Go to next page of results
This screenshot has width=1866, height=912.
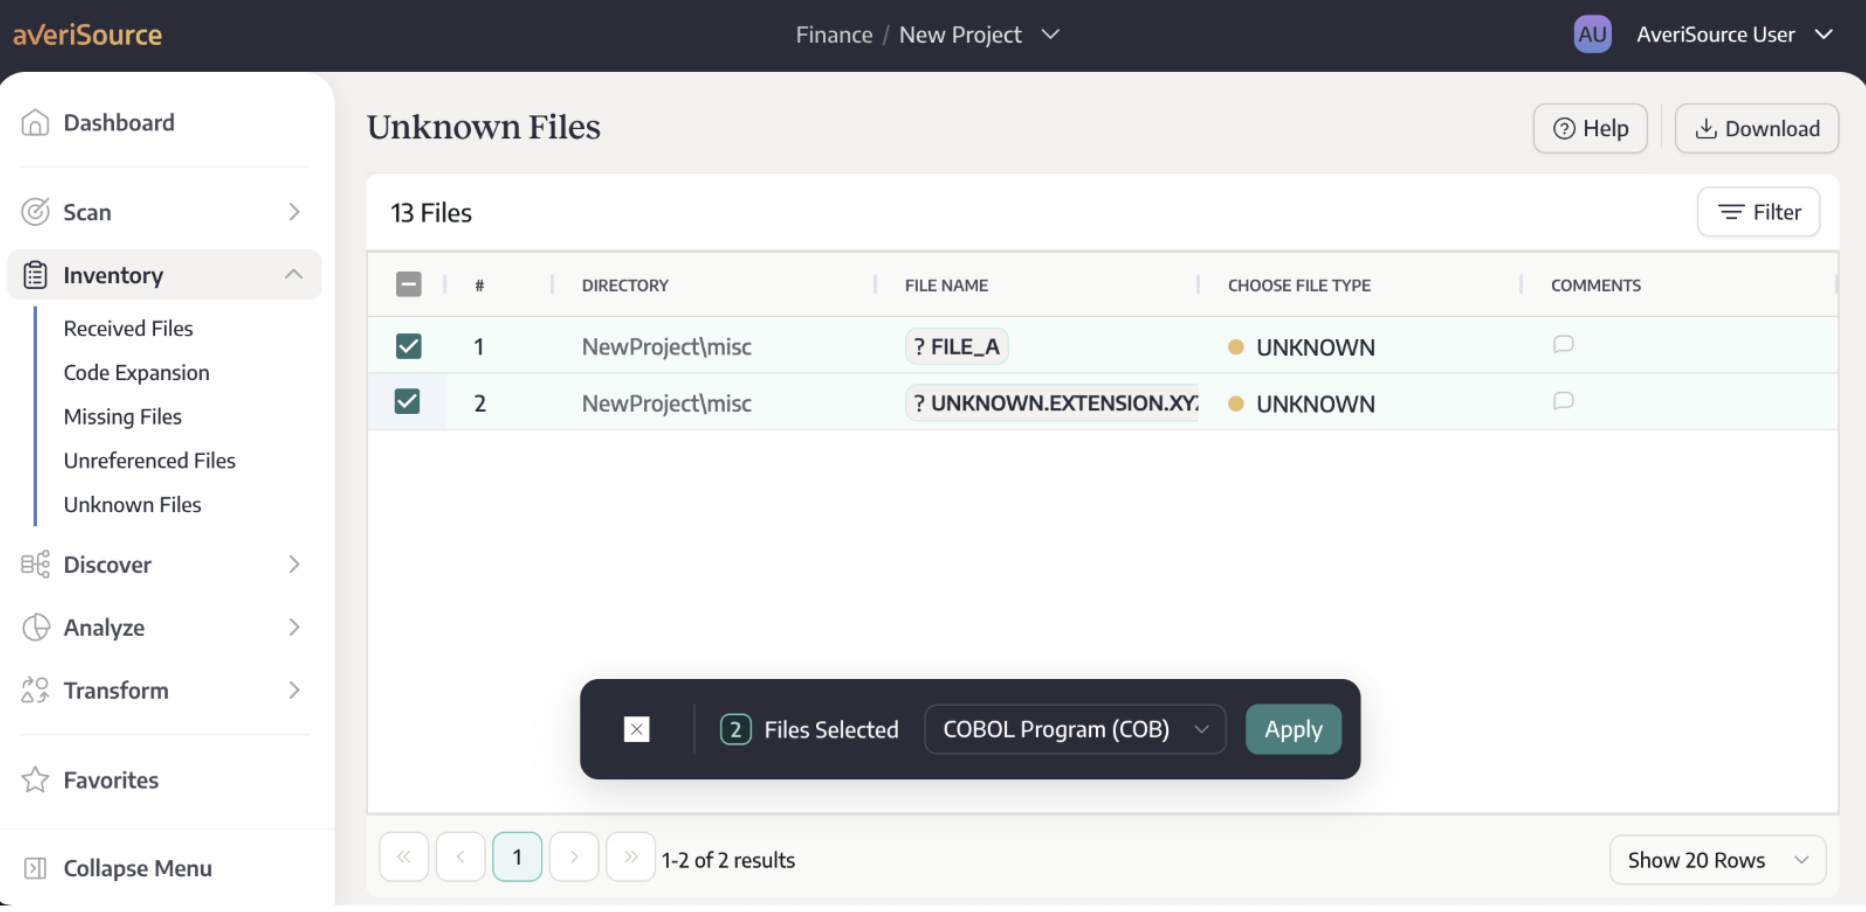[x=574, y=857]
